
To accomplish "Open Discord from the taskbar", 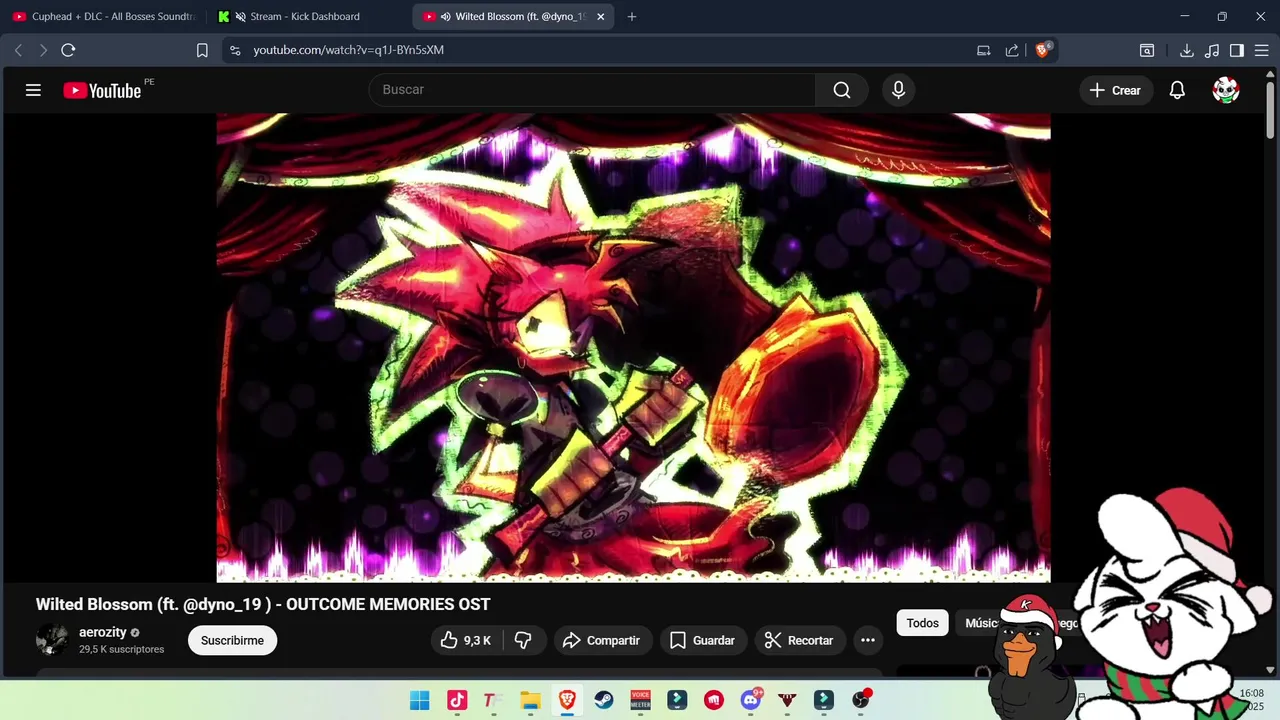I will point(750,700).
